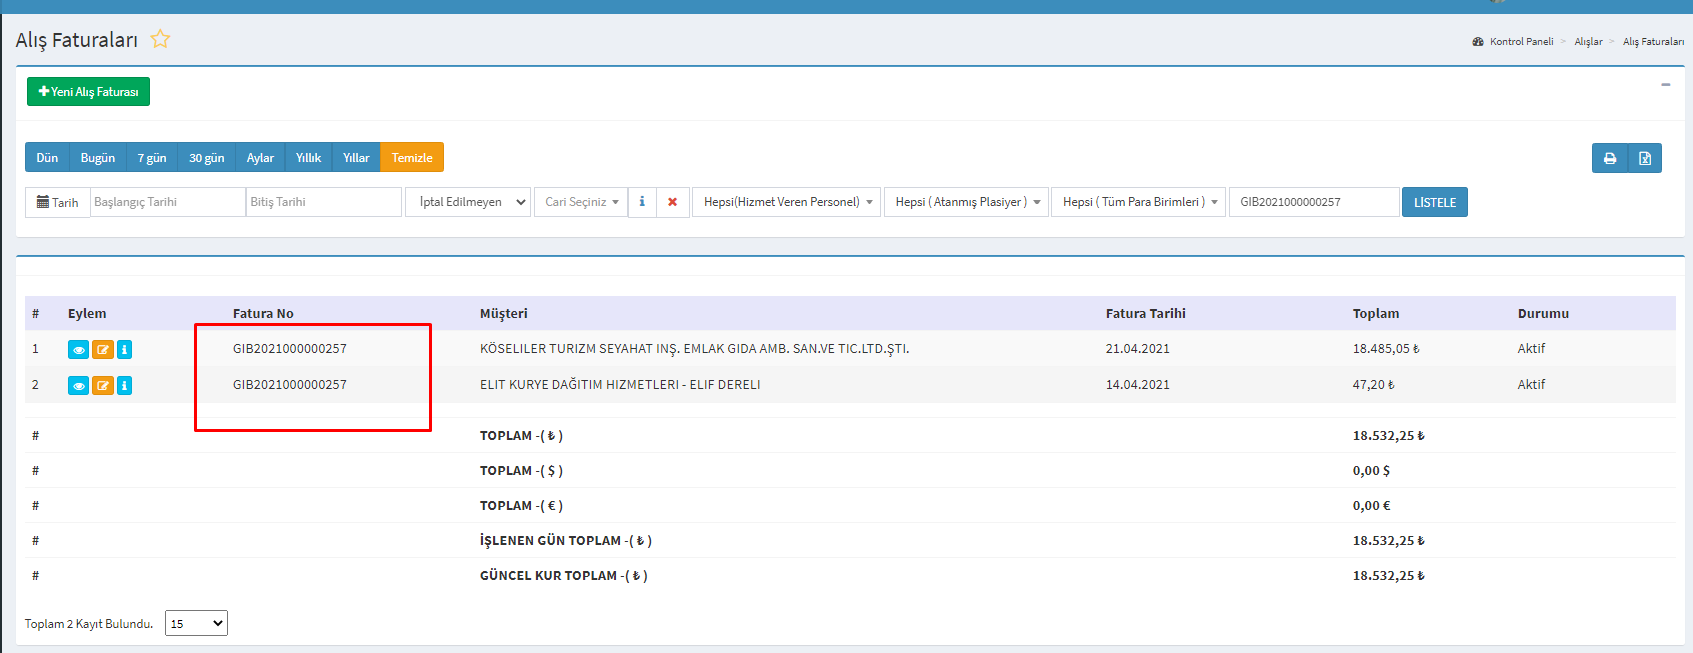Click the Excel export icon button
Screen dimensions: 1693x653
[1645, 158]
